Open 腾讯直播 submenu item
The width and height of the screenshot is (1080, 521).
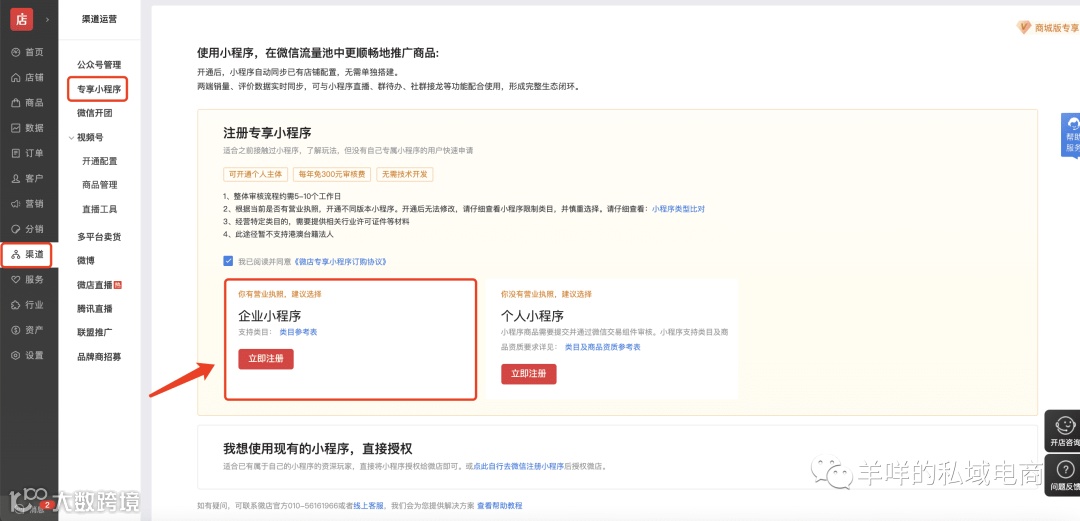tap(94, 309)
